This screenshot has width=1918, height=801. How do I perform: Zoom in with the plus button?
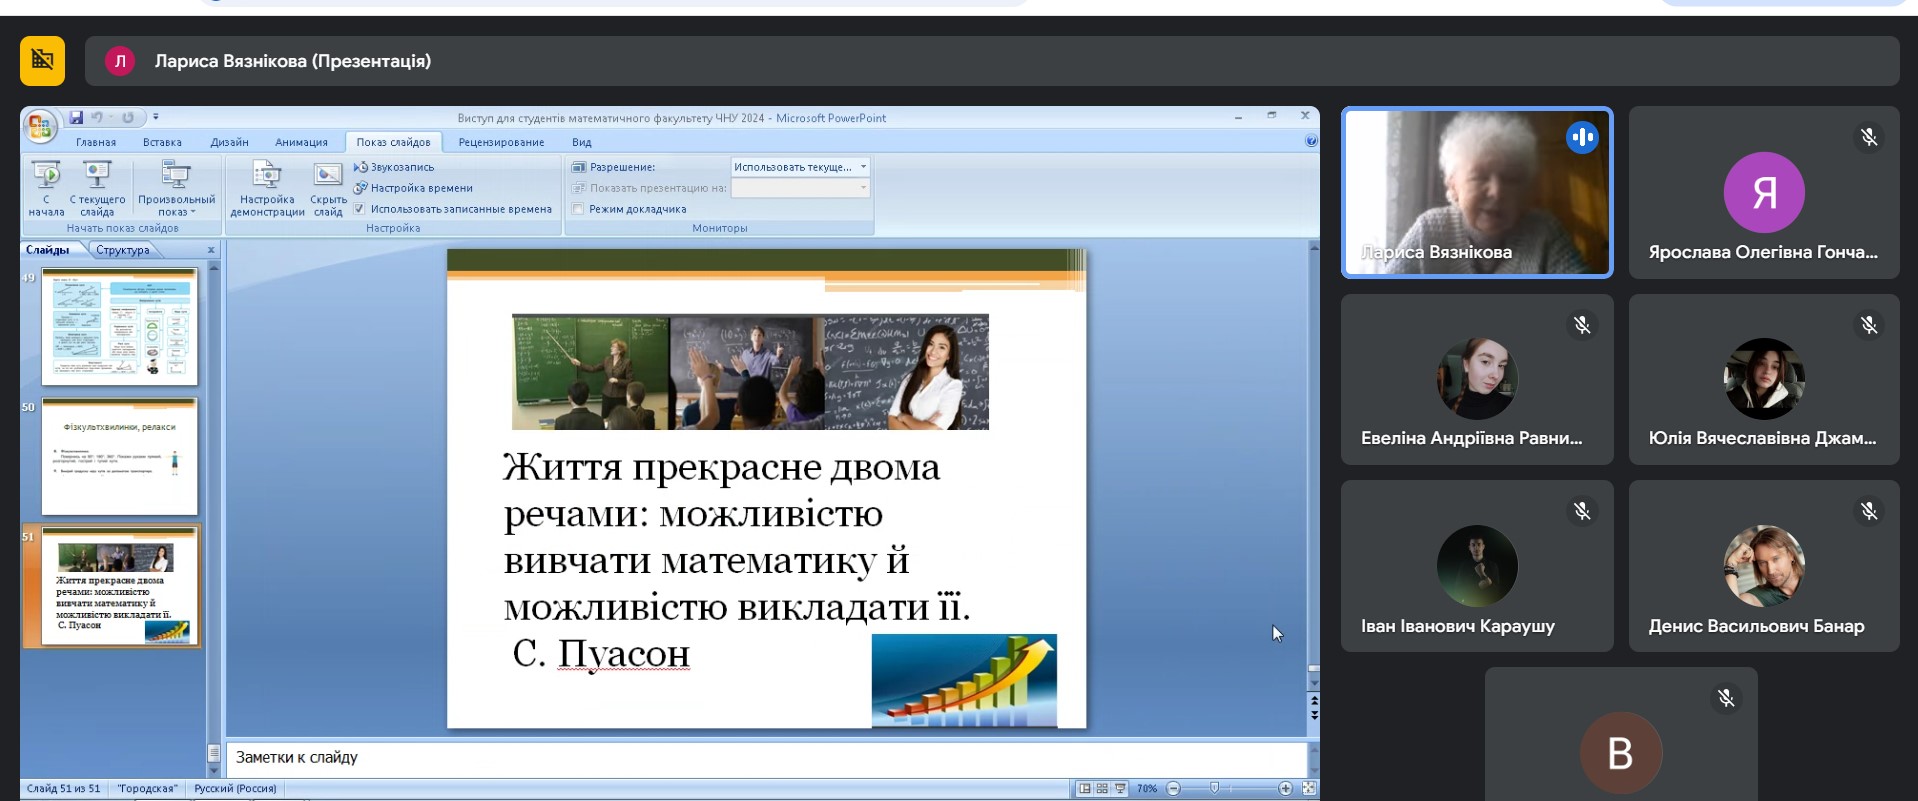[x=1285, y=789]
